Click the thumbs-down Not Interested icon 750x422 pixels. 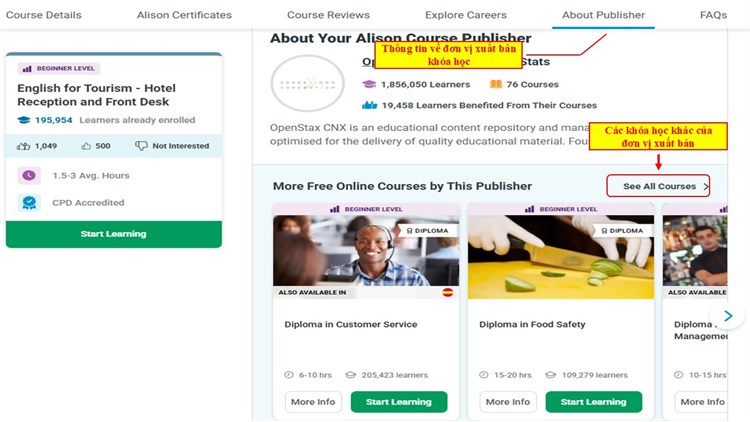(x=142, y=146)
